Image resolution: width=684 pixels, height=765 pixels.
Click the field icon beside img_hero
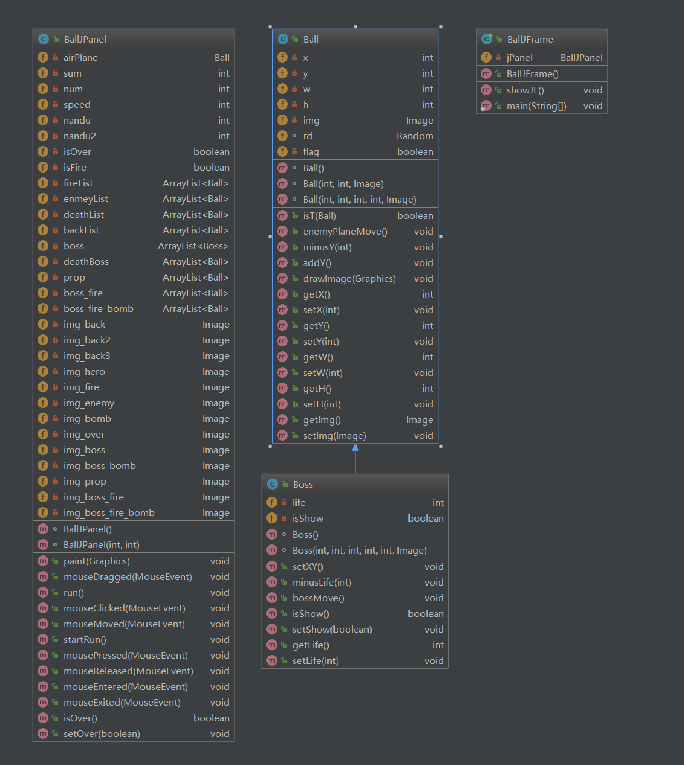(43, 372)
